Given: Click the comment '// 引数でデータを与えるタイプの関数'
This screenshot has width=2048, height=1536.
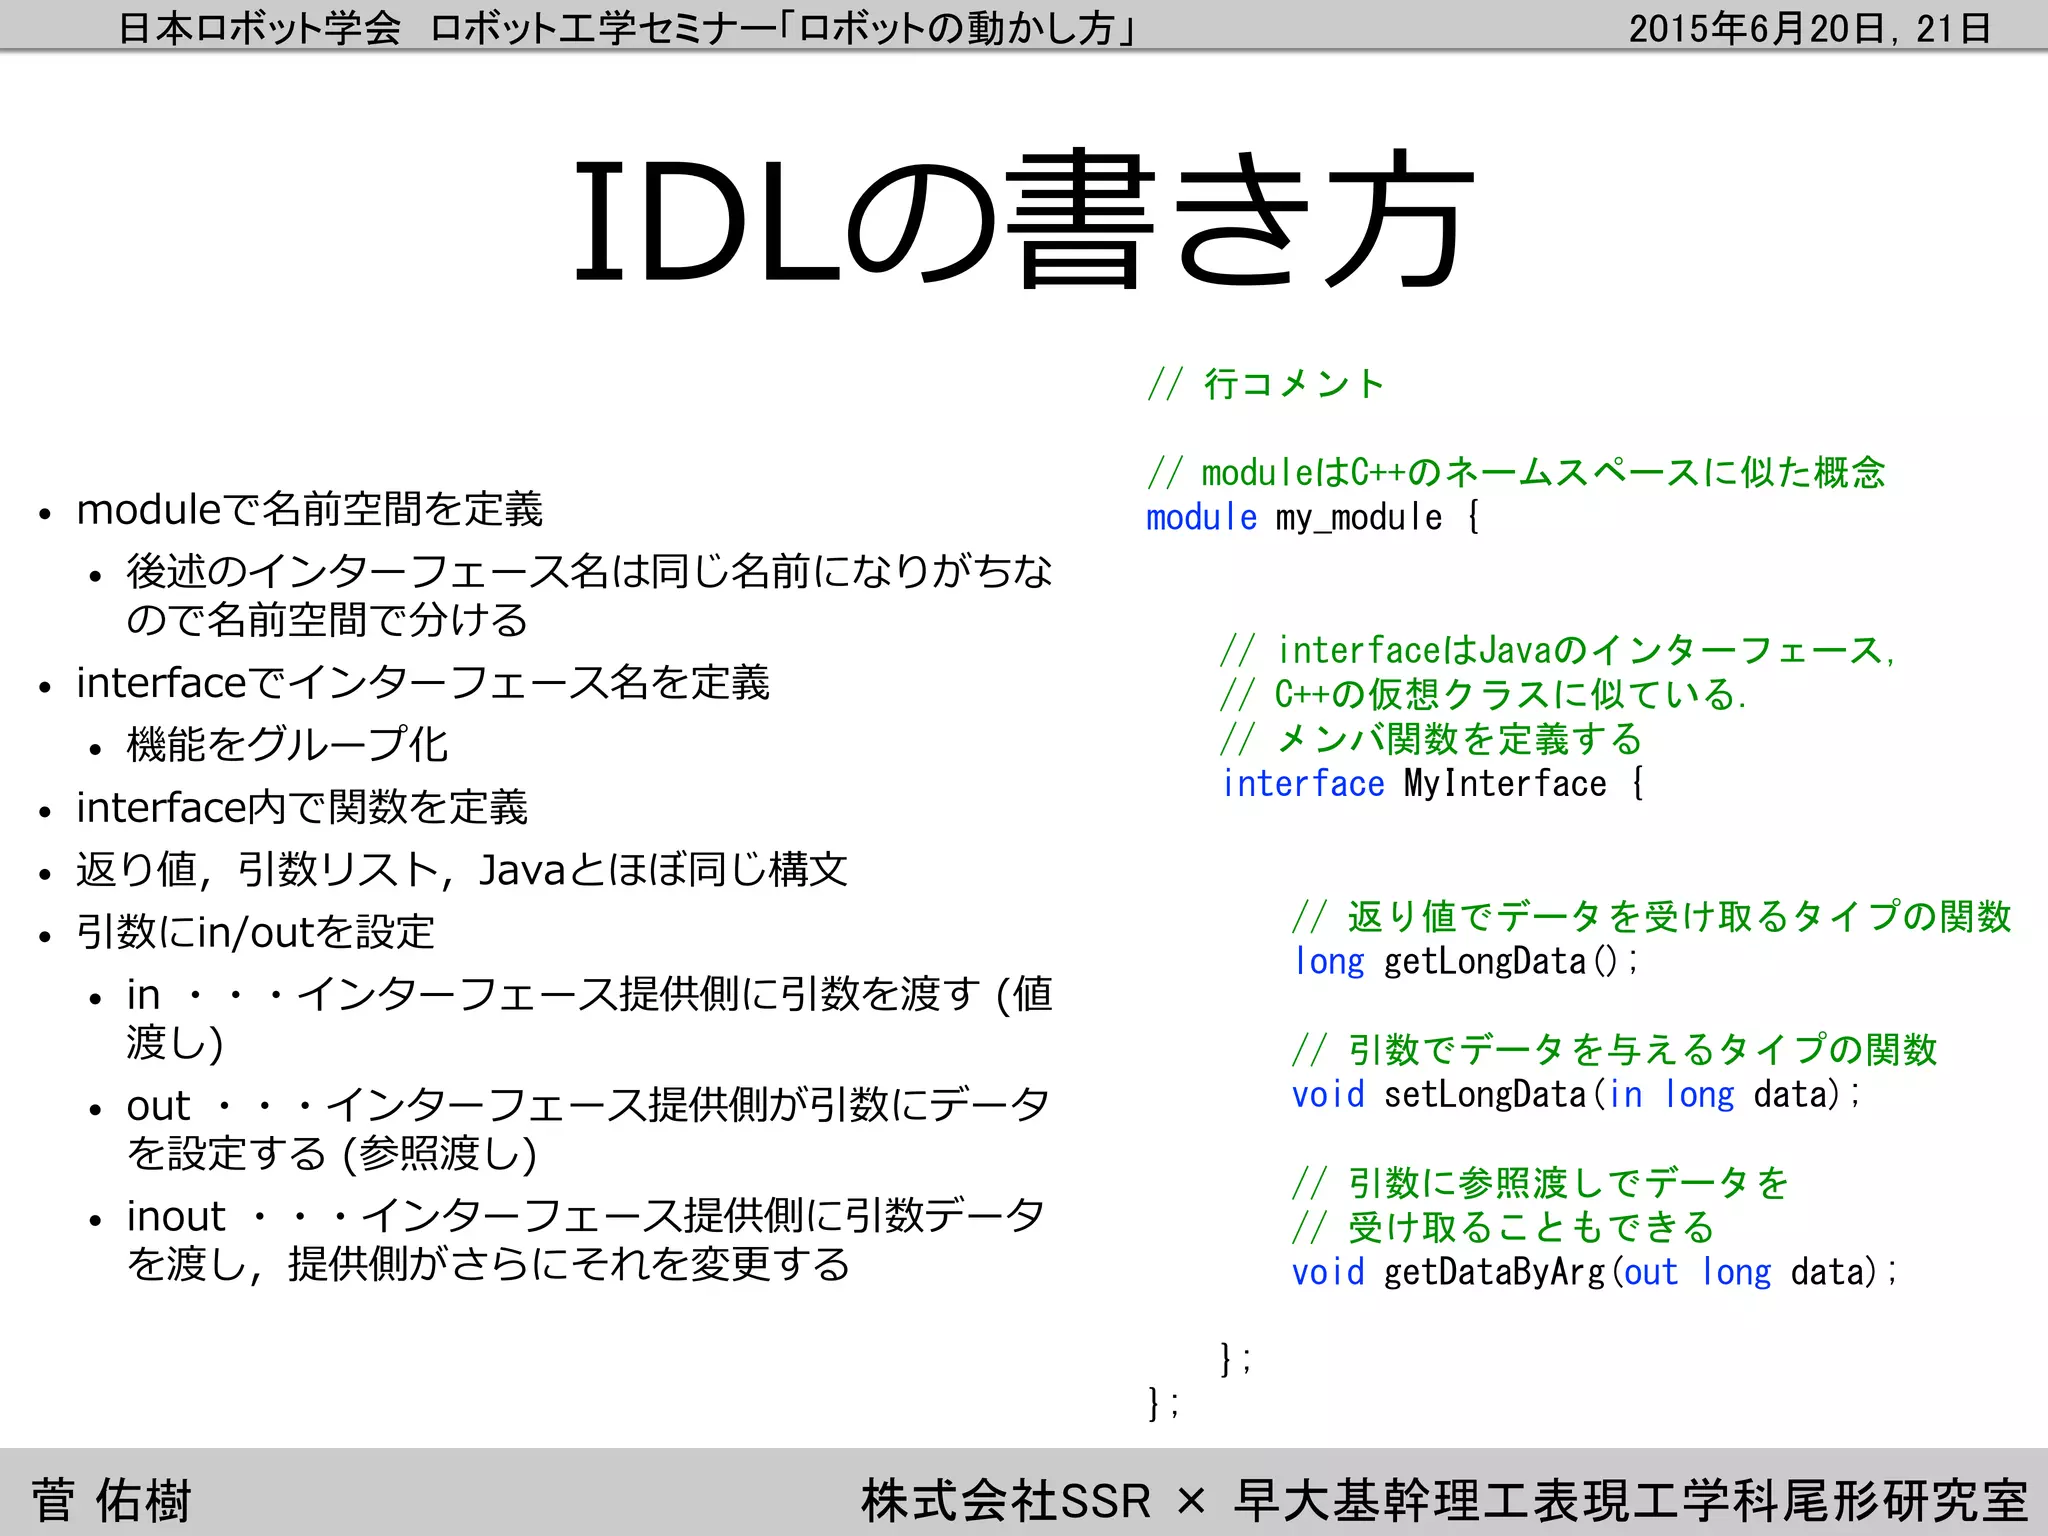Looking at the screenshot, I should click(1614, 1050).
